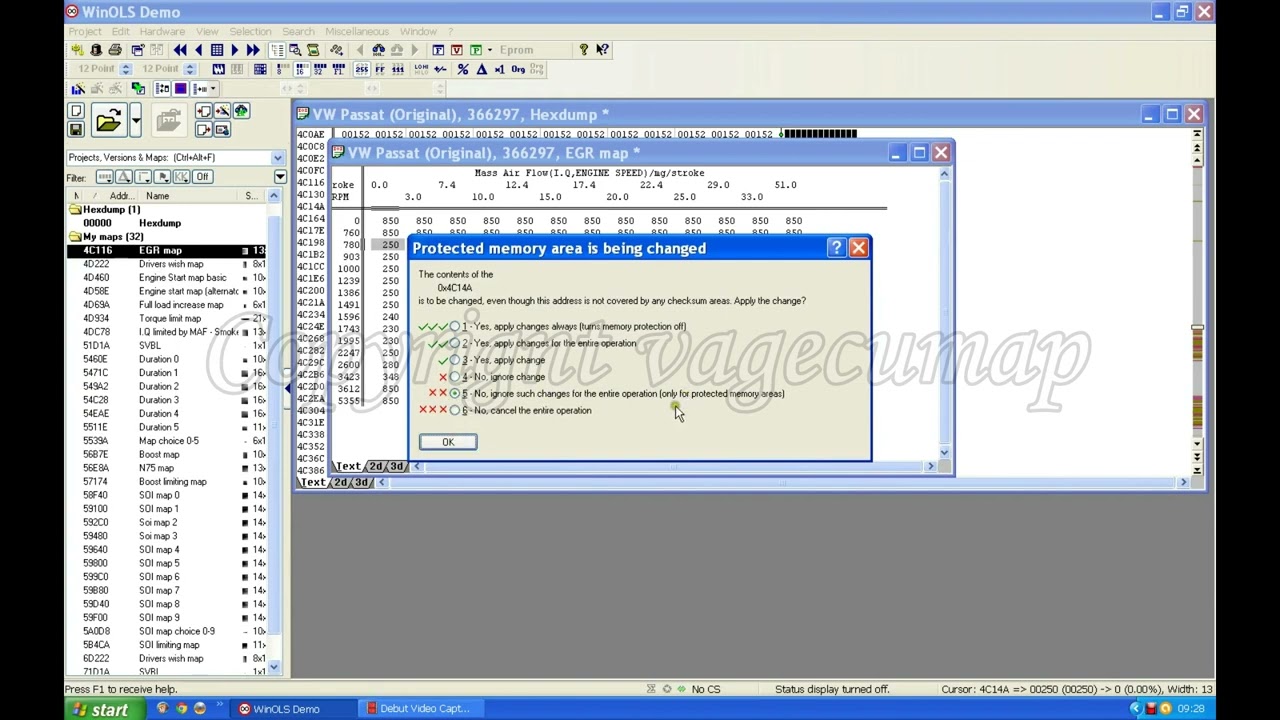Toggle the hexadecimal FF number format
1280x720 pixels.
pyautogui.click(x=379, y=69)
